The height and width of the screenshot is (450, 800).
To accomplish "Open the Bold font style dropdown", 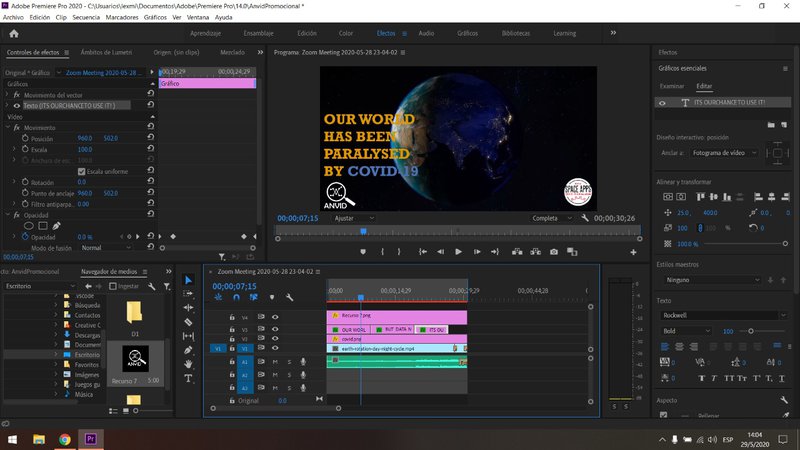I will (686, 331).
